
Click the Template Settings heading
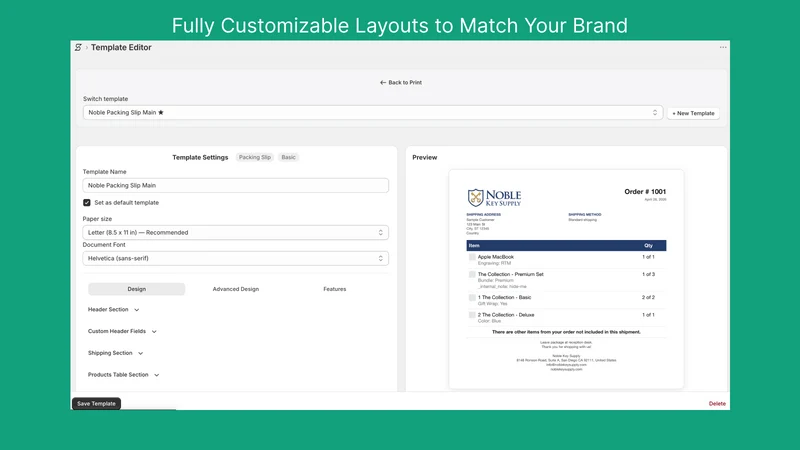(x=200, y=157)
